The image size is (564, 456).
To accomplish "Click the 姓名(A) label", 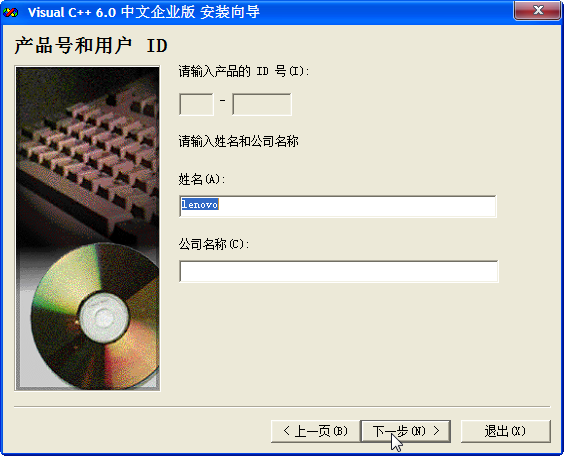I will click(202, 179).
